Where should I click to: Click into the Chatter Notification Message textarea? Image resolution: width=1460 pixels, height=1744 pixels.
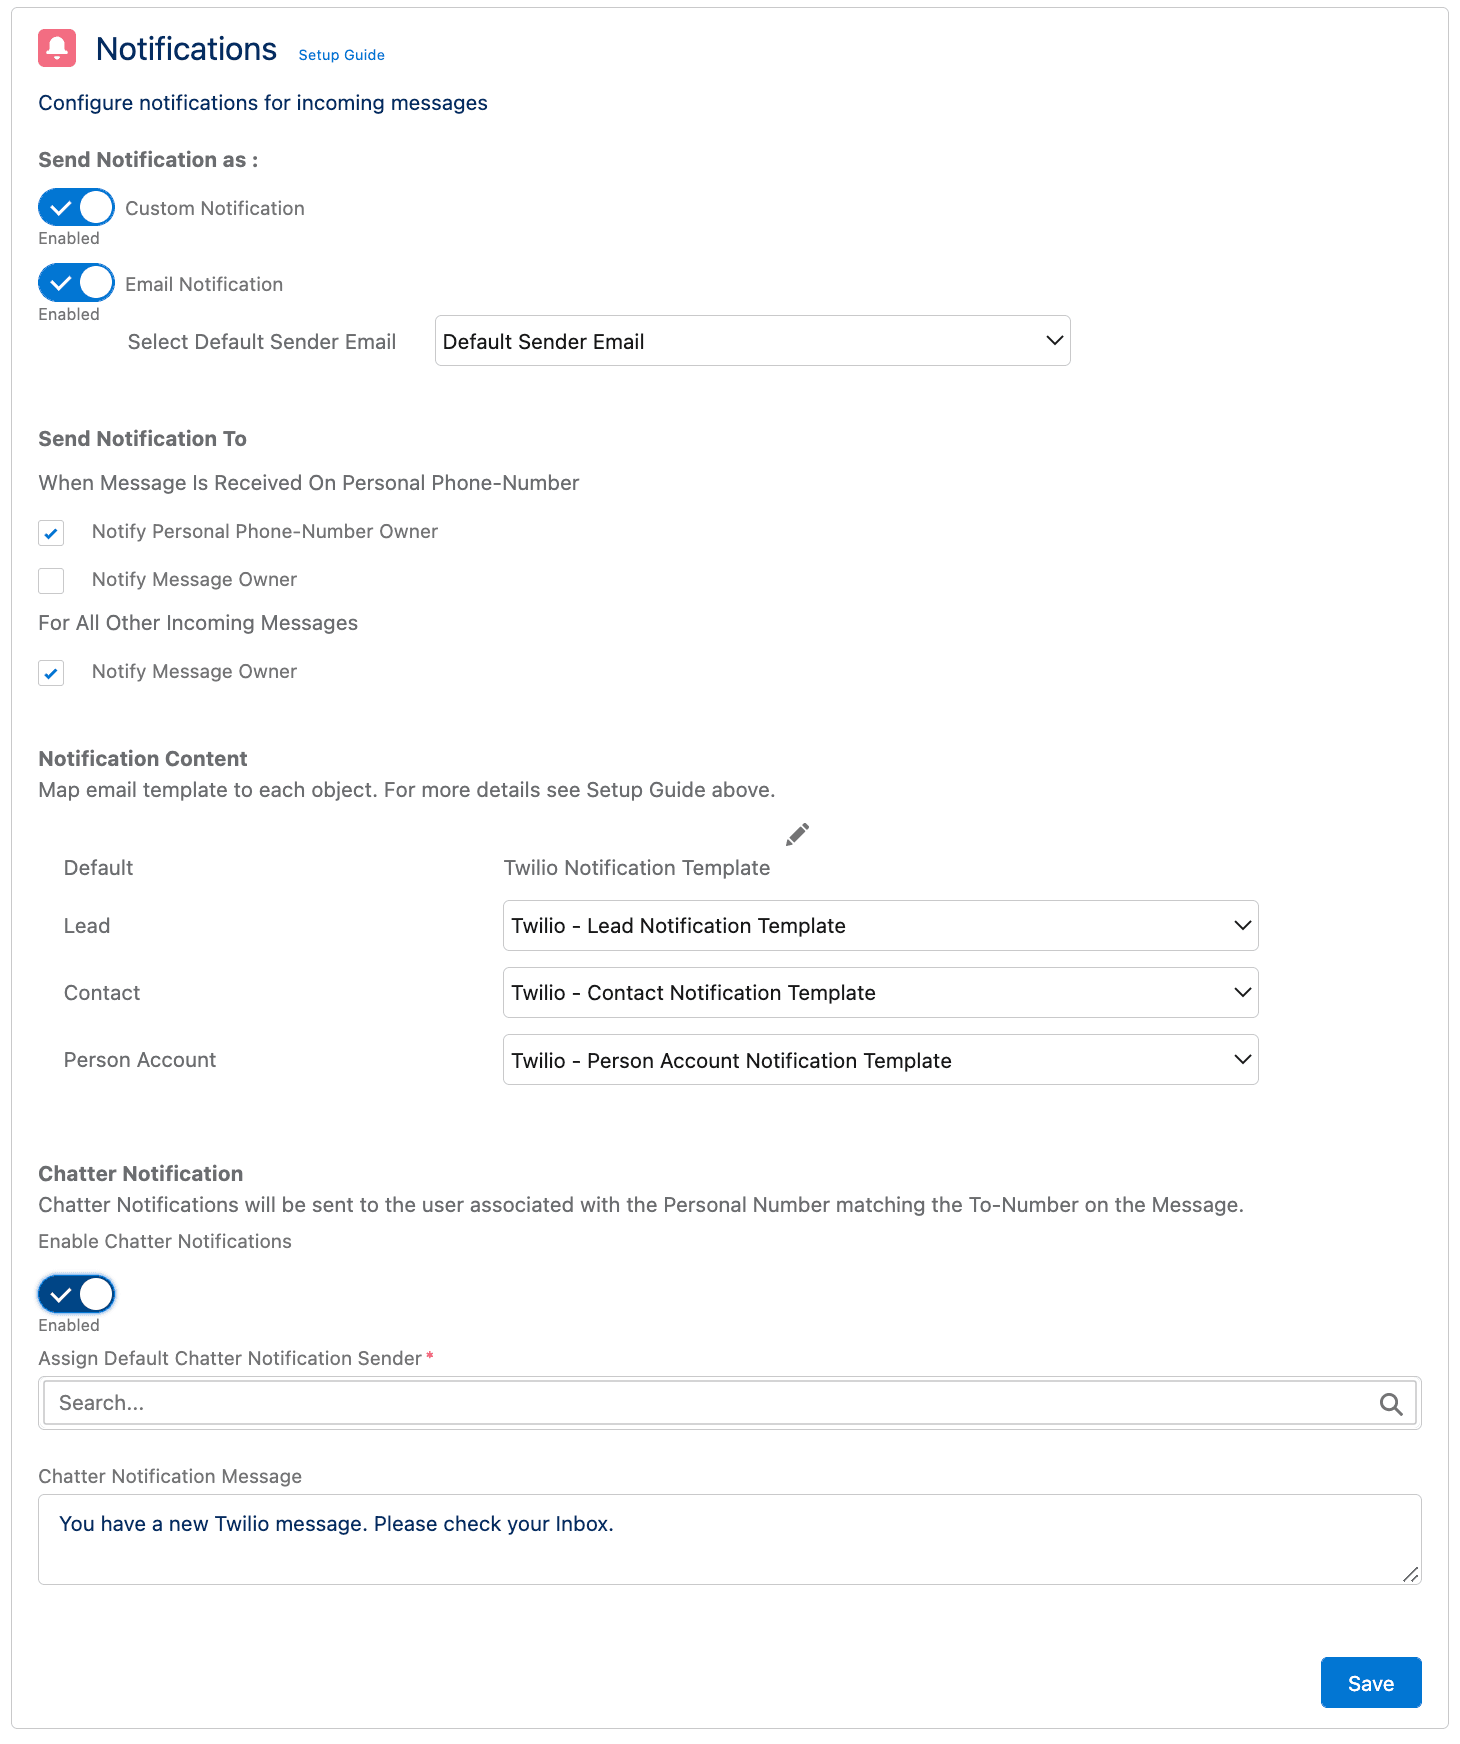pos(728,1539)
